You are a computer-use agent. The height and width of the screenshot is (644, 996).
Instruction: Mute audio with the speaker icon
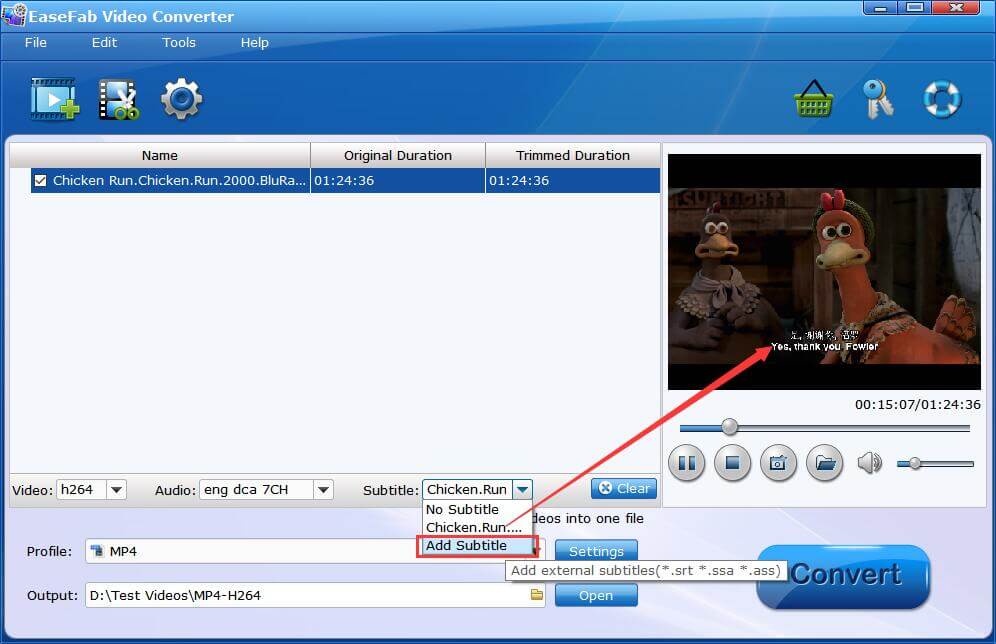pyautogui.click(x=869, y=463)
